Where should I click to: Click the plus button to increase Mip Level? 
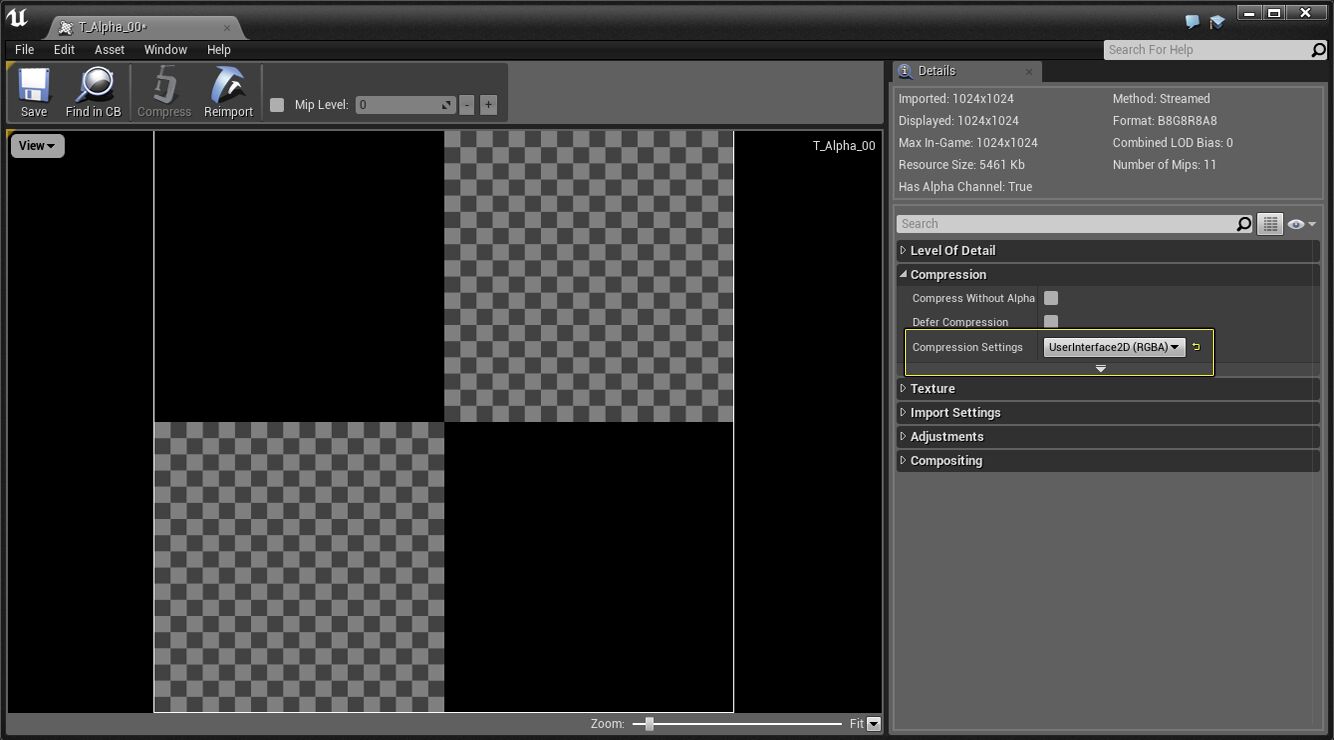point(488,104)
